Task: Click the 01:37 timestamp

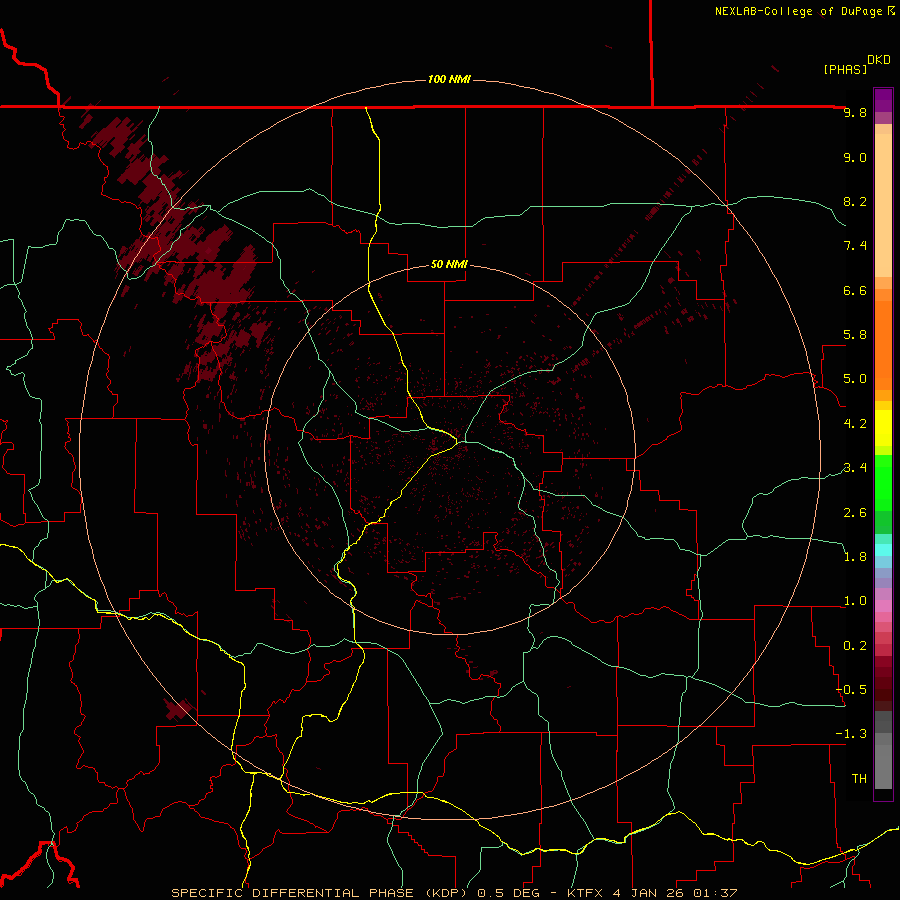Action: [x=715, y=893]
